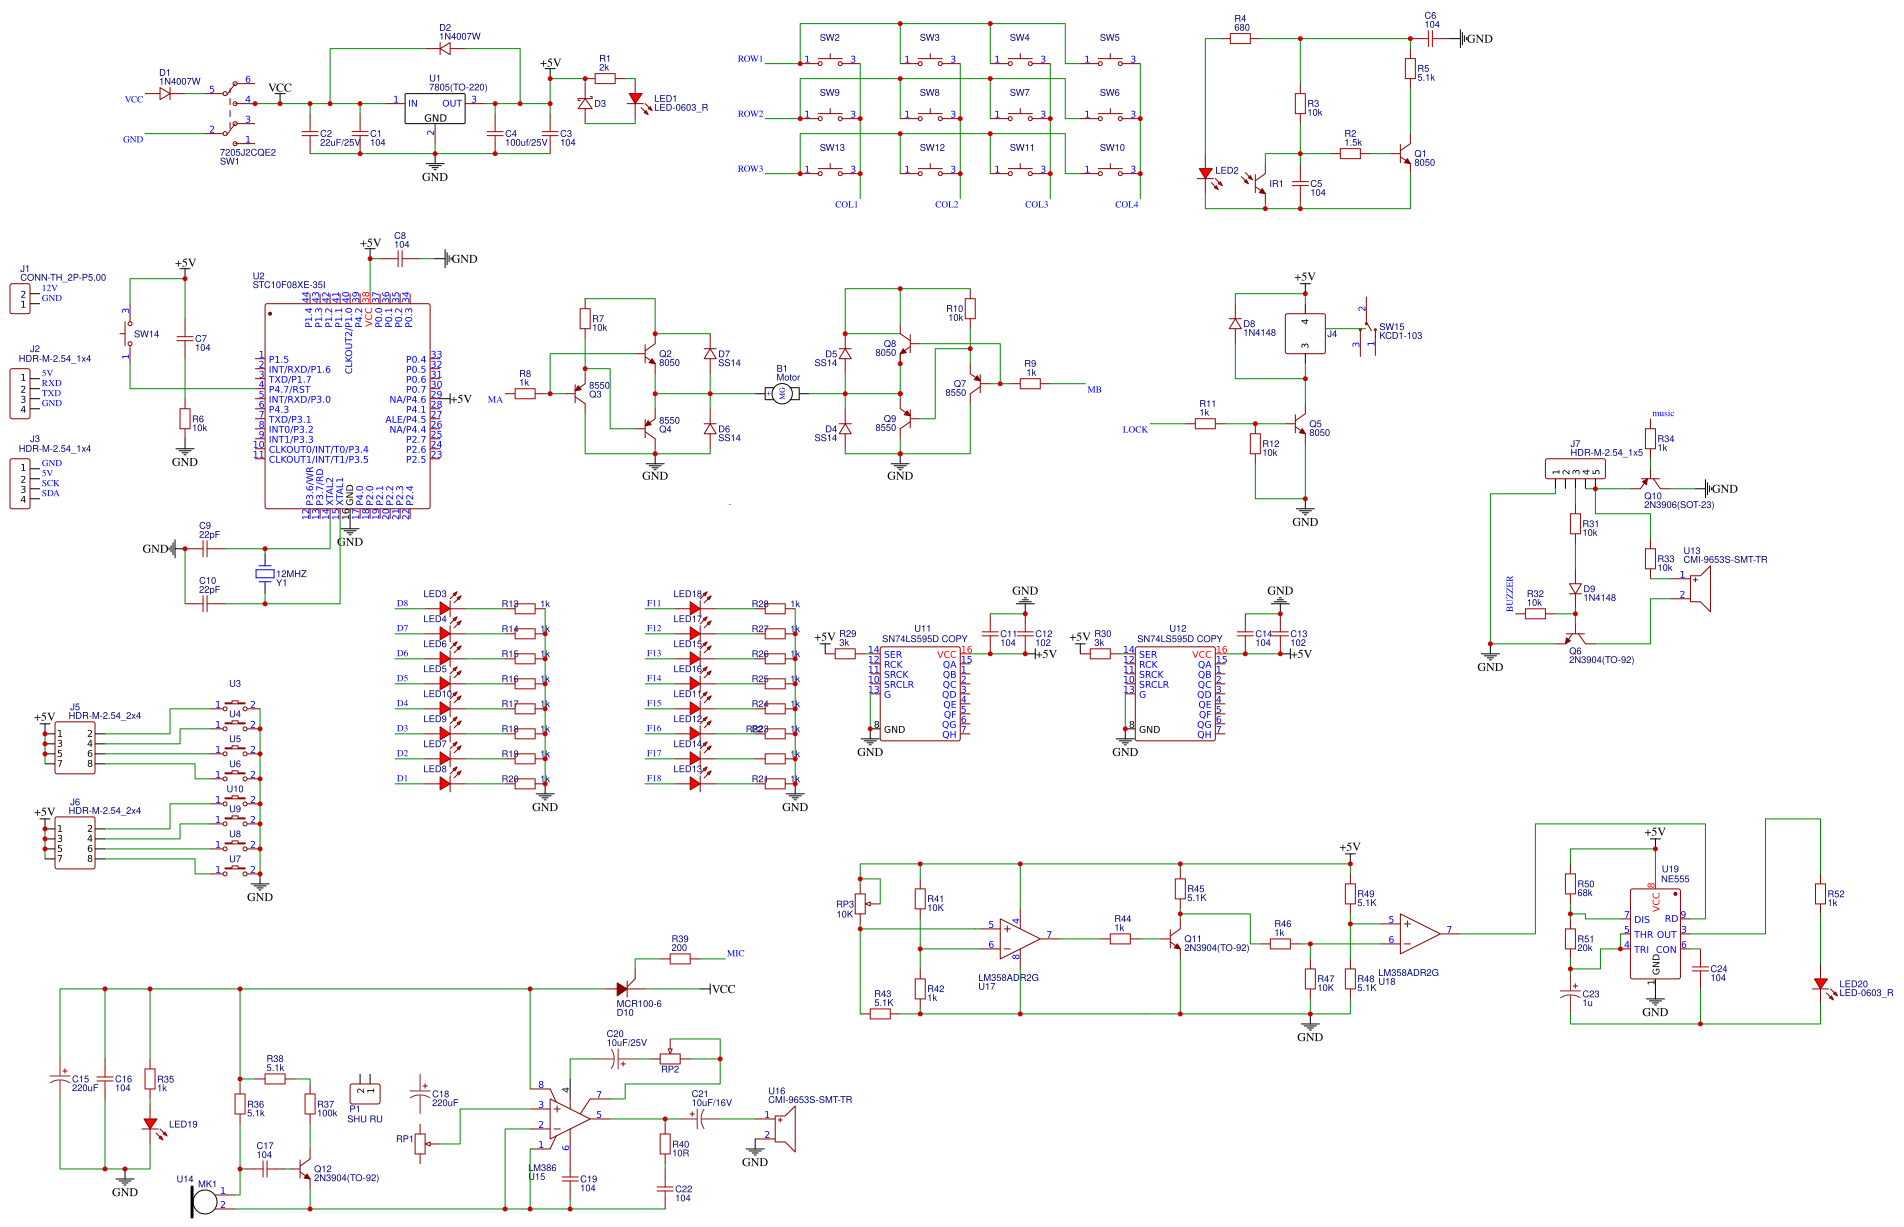Image resolution: width=1904 pixels, height=1227 pixels.
Task: Click the music net label
Action: [x=1662, y=413]
